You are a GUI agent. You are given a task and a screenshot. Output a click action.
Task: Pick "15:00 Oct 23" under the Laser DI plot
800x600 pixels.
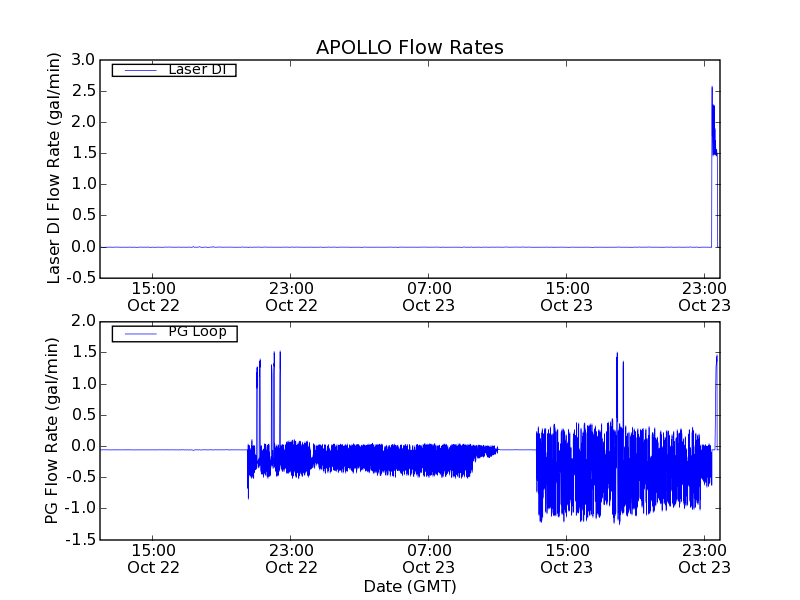coord(566,297)
